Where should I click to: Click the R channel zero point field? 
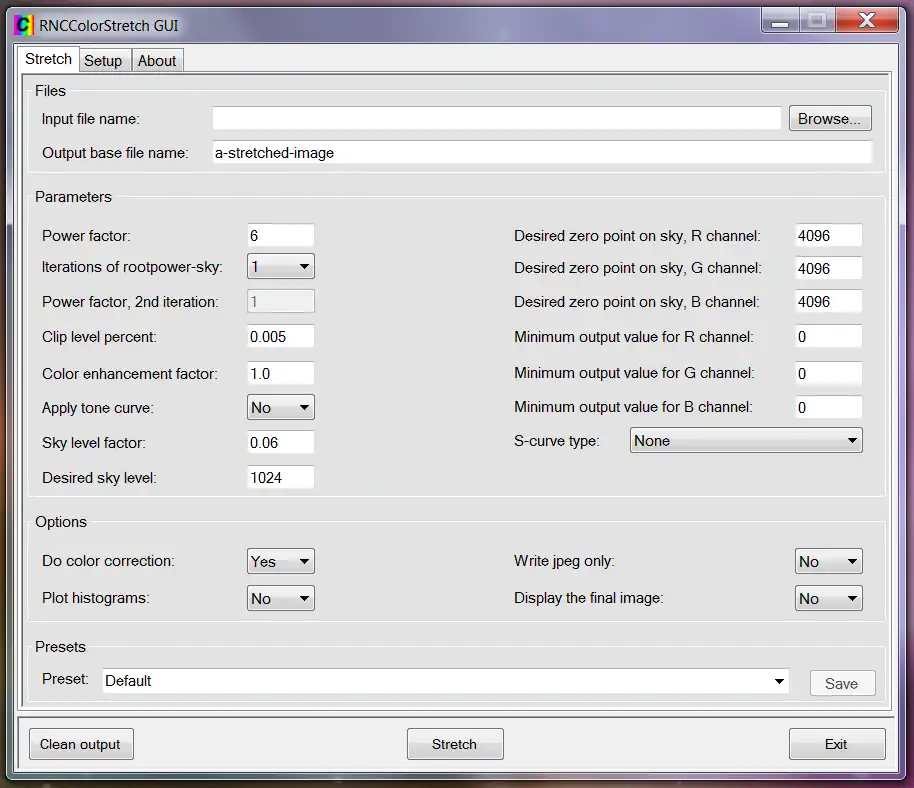click(828, 235)
